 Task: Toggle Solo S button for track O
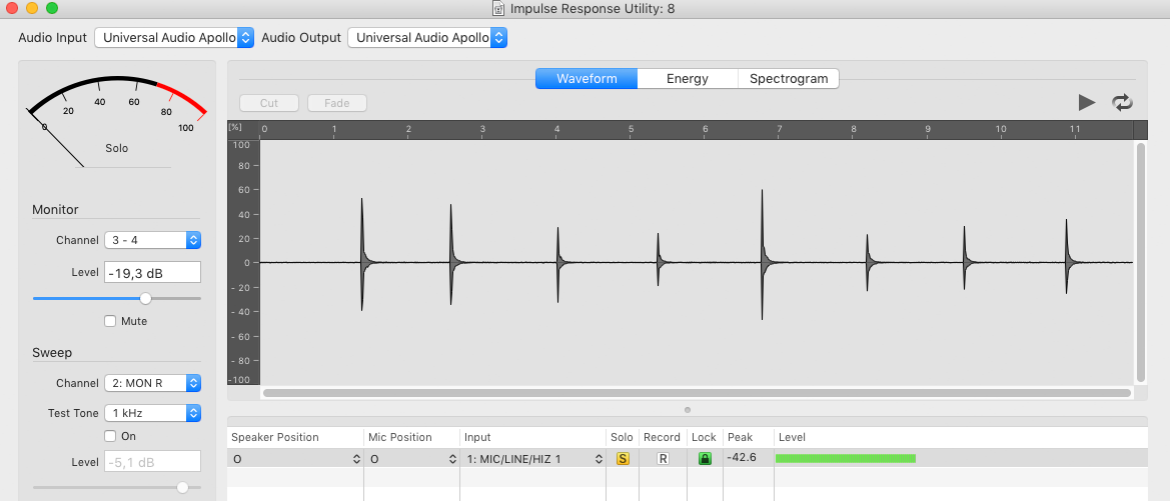[622, 458]
